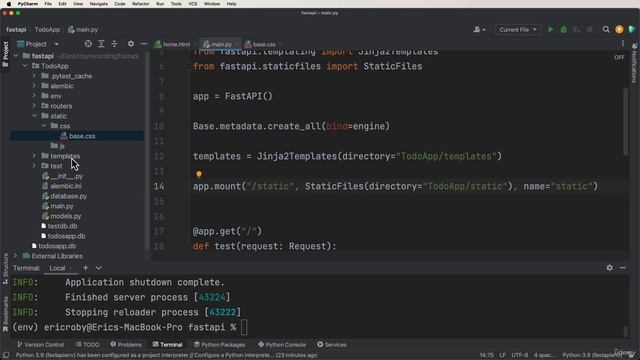The height and width of the screenshot is (360, 640).
Task: Collapse the static folder
Action: click(34, 116)
